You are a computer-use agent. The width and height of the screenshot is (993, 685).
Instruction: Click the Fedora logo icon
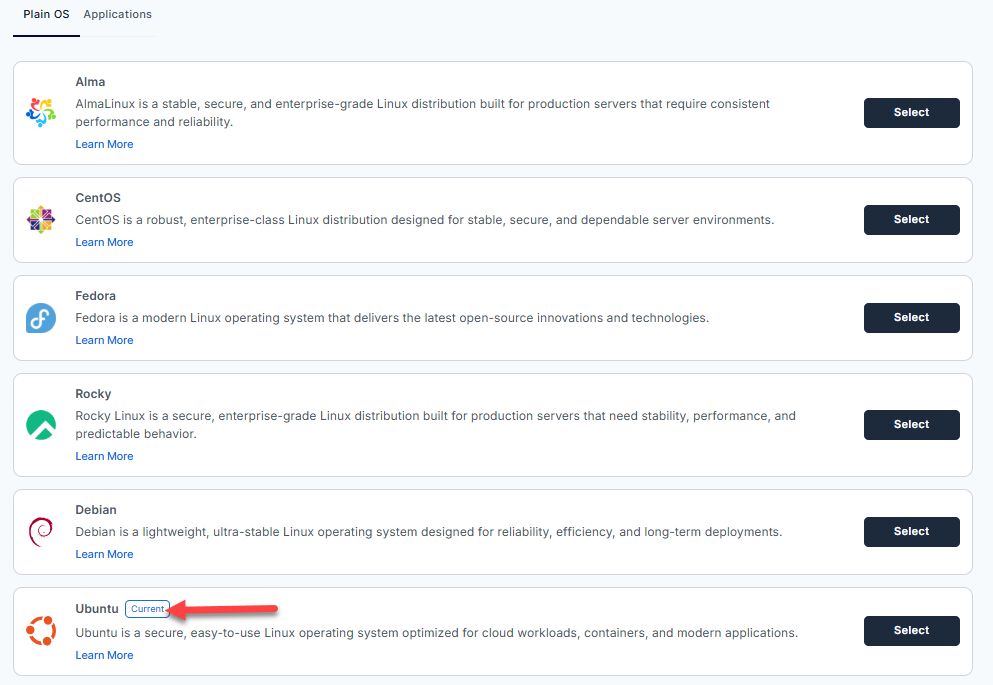[41, 318]
